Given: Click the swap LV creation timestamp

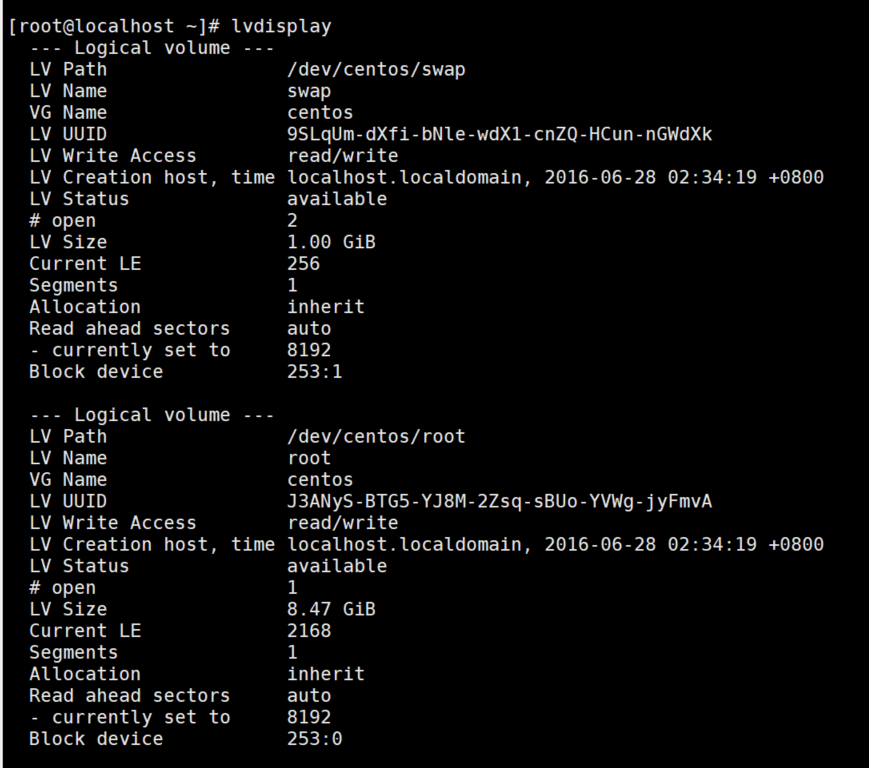Looking at the screenshot, I should click(x=690, y=178).
